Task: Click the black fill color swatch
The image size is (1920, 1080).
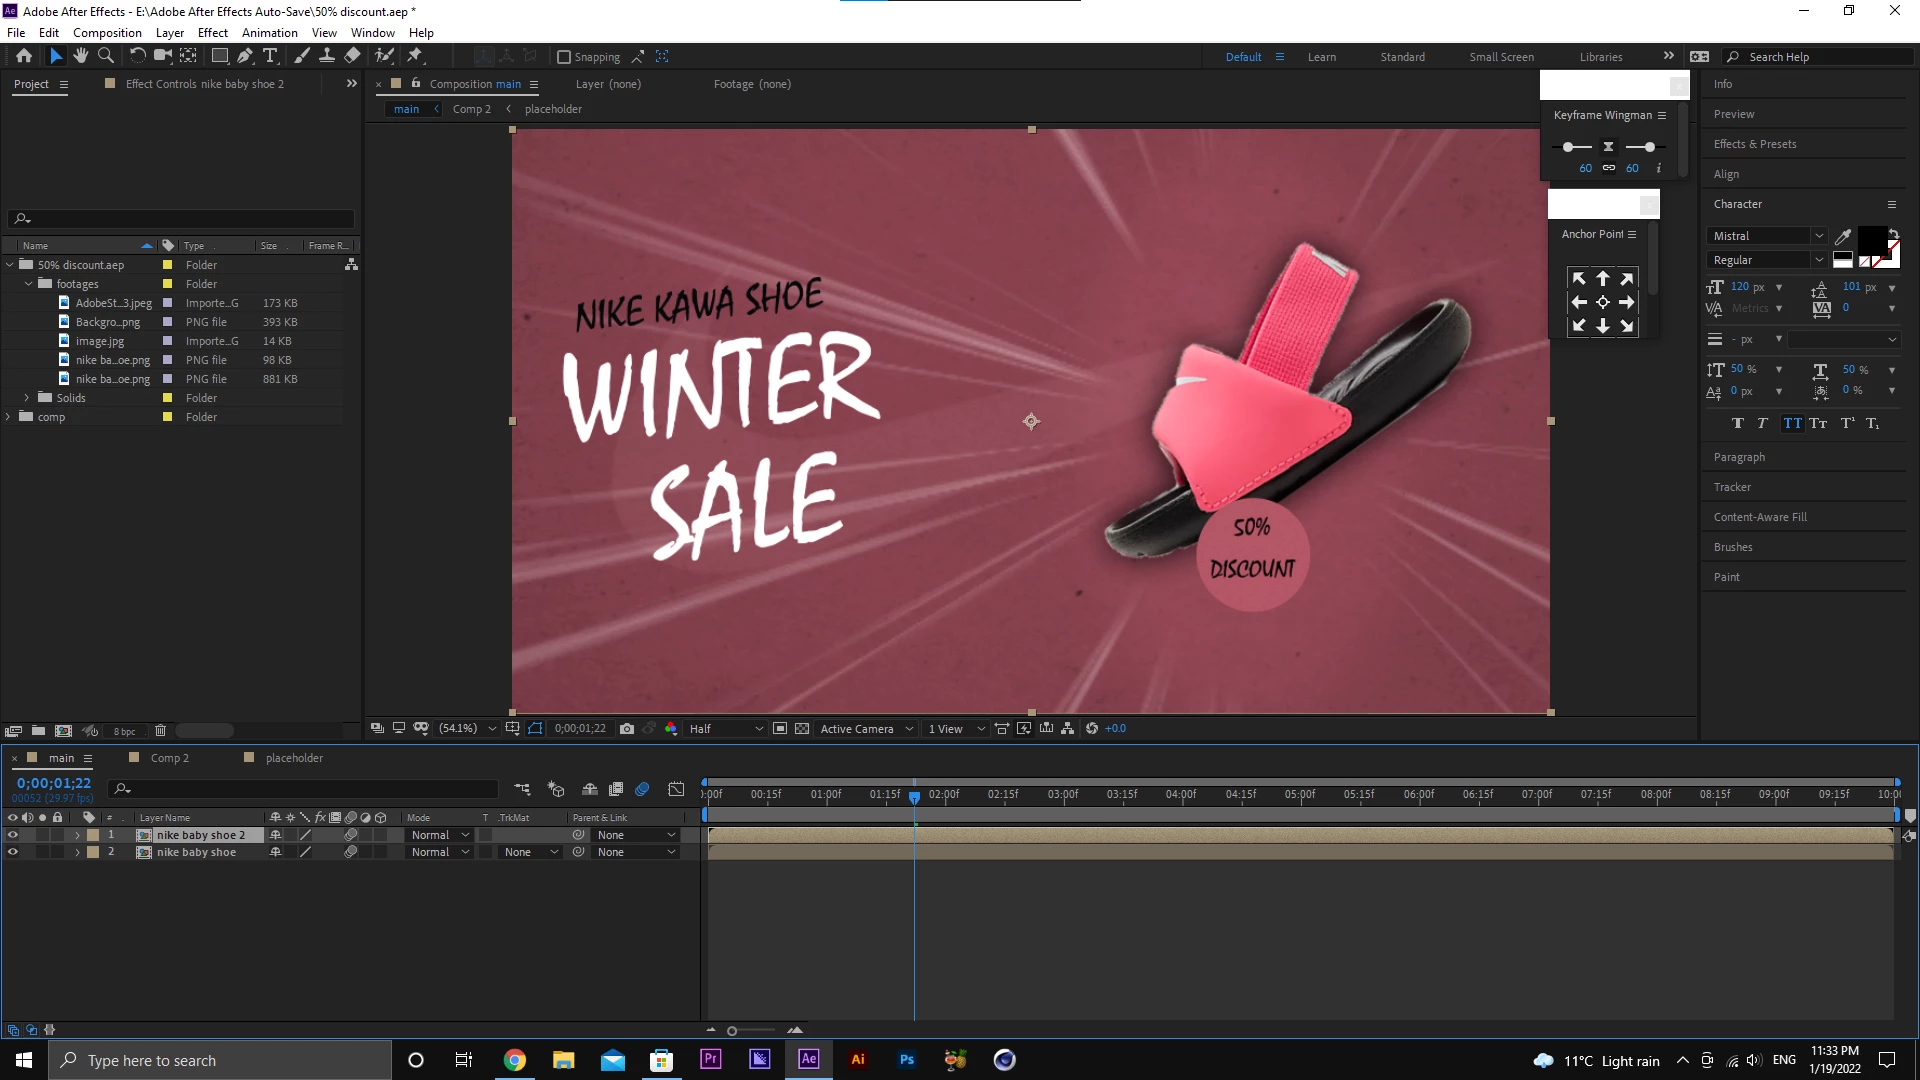Action: pos(1871,240)
